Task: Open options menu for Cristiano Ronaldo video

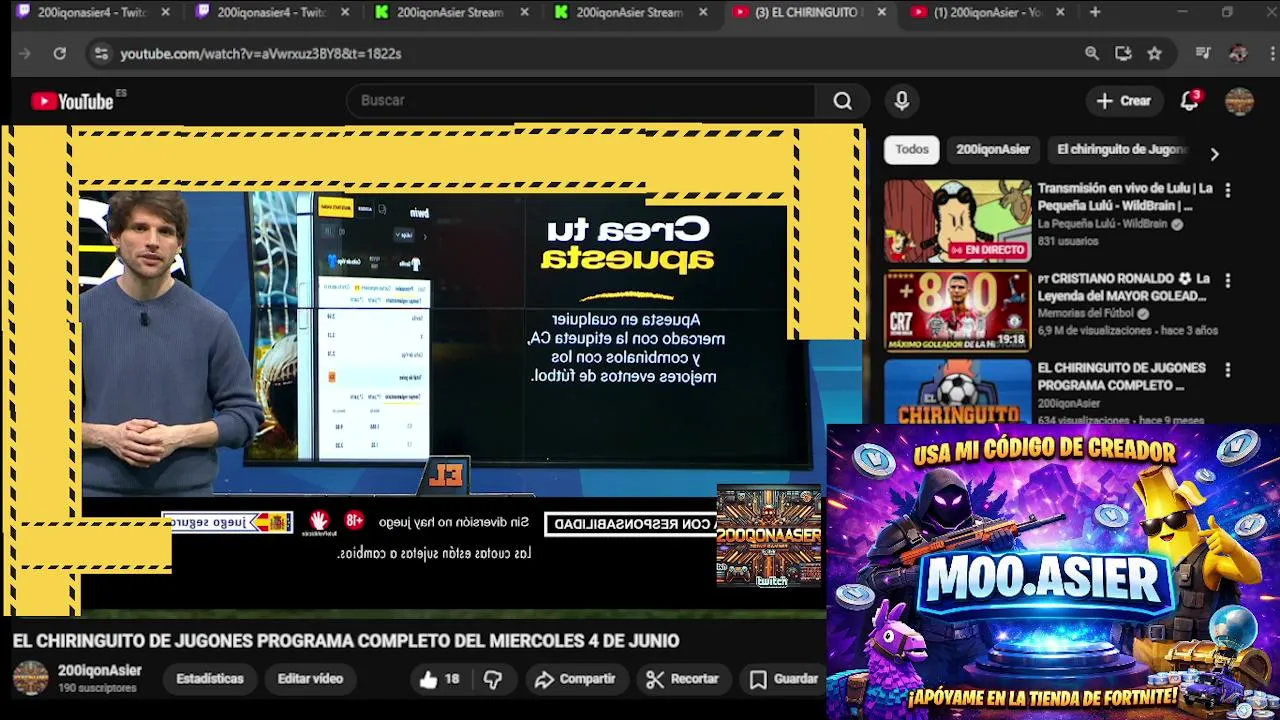Action: [x=1228, y=280]
